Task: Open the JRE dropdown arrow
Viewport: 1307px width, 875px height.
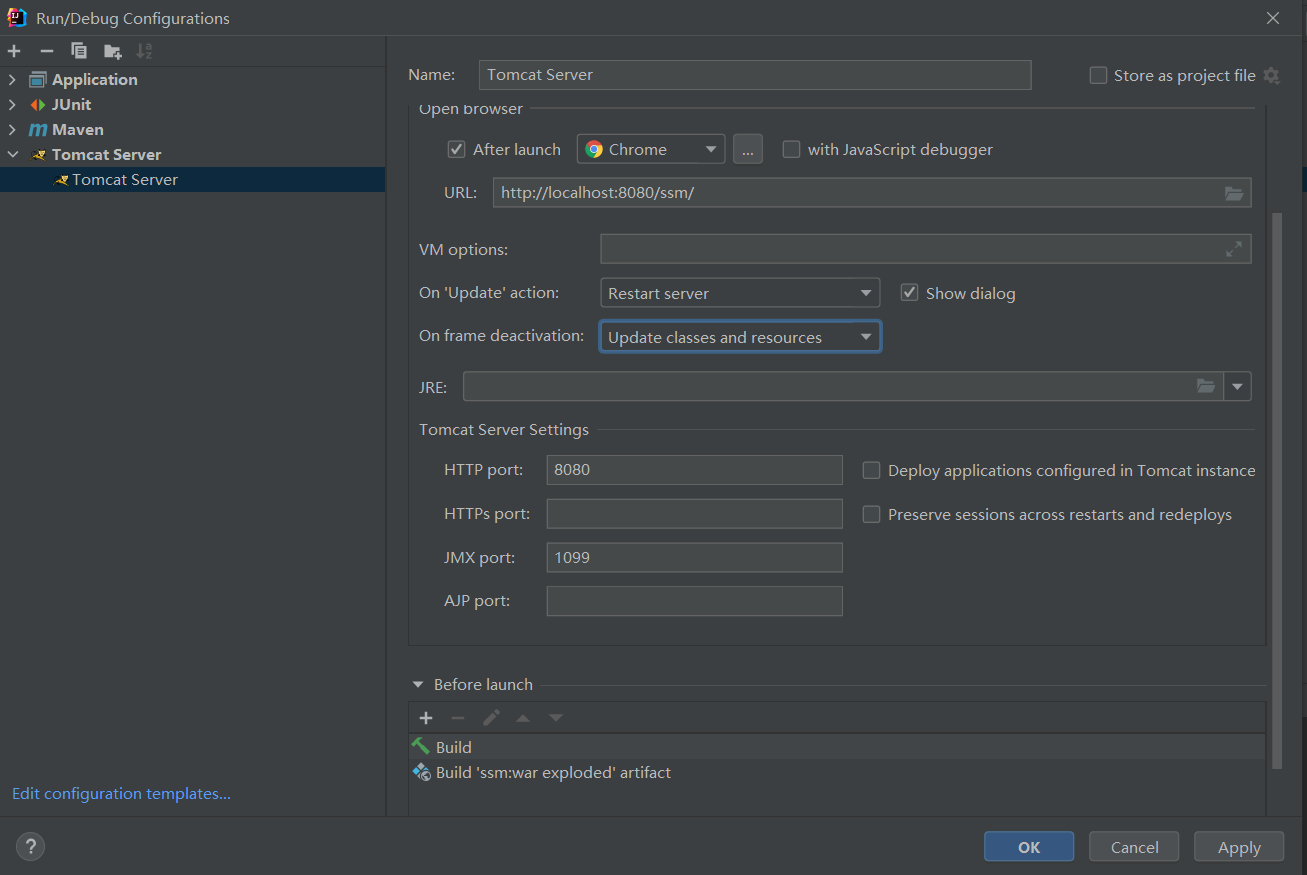Action: point(1238,386)
